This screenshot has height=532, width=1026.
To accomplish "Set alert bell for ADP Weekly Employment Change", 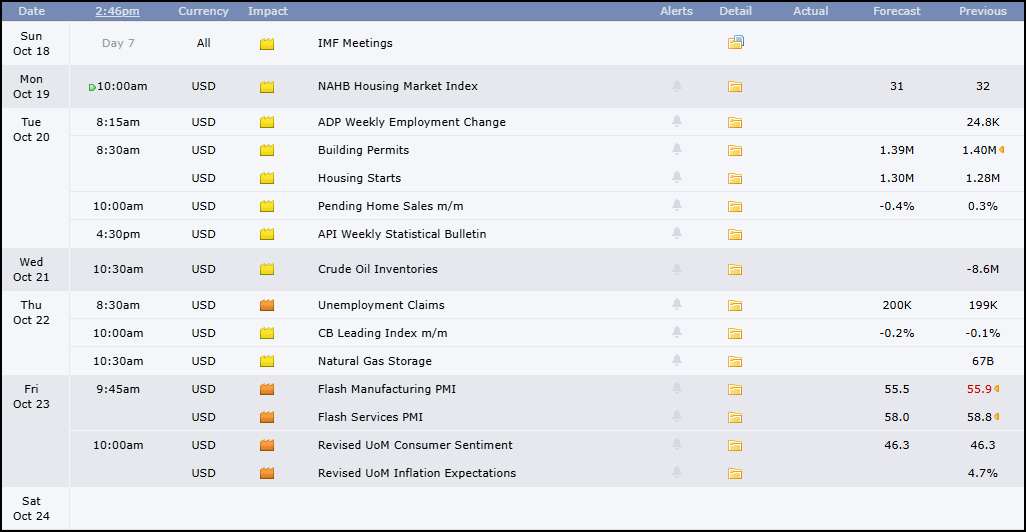I will [x=677, y=121].
